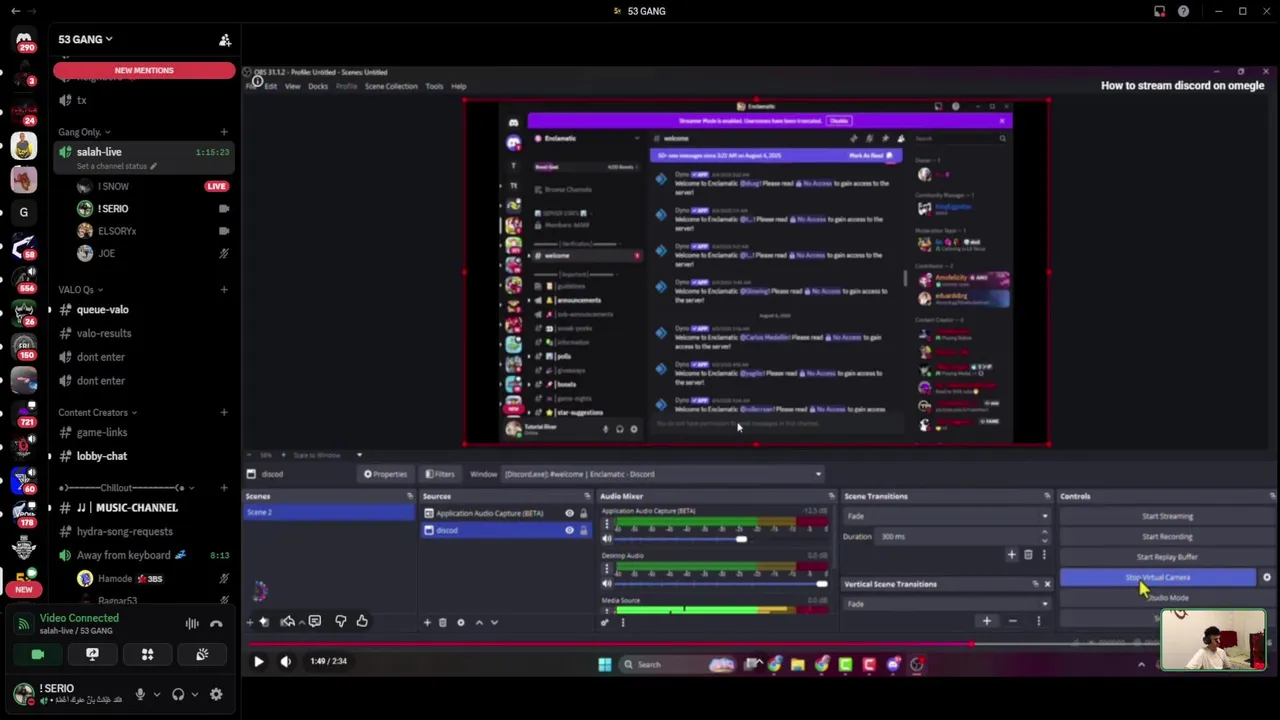Image resolution: width=1280 pixels, height=720 pixels.
Task: Click the OBS Filters button
Action: [x=440, y=474]
